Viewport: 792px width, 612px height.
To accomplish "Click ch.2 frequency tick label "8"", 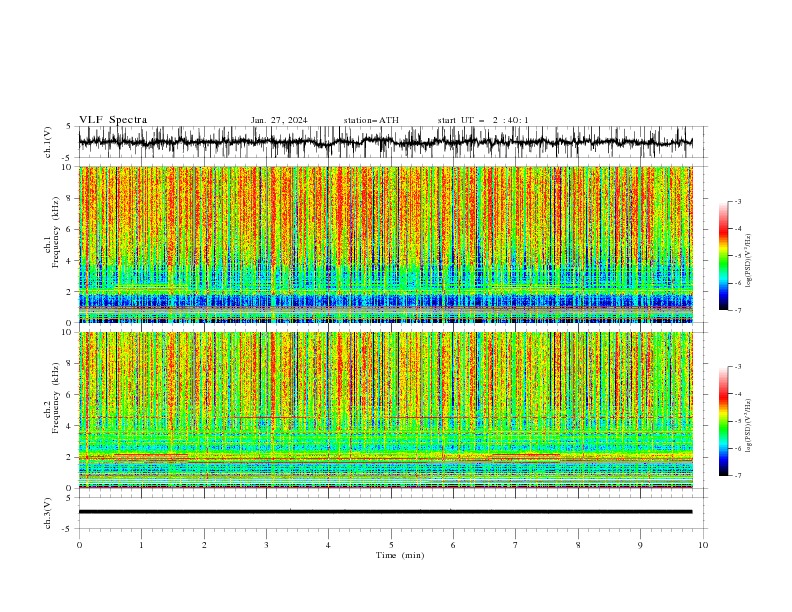I will [x=69, y=364].
